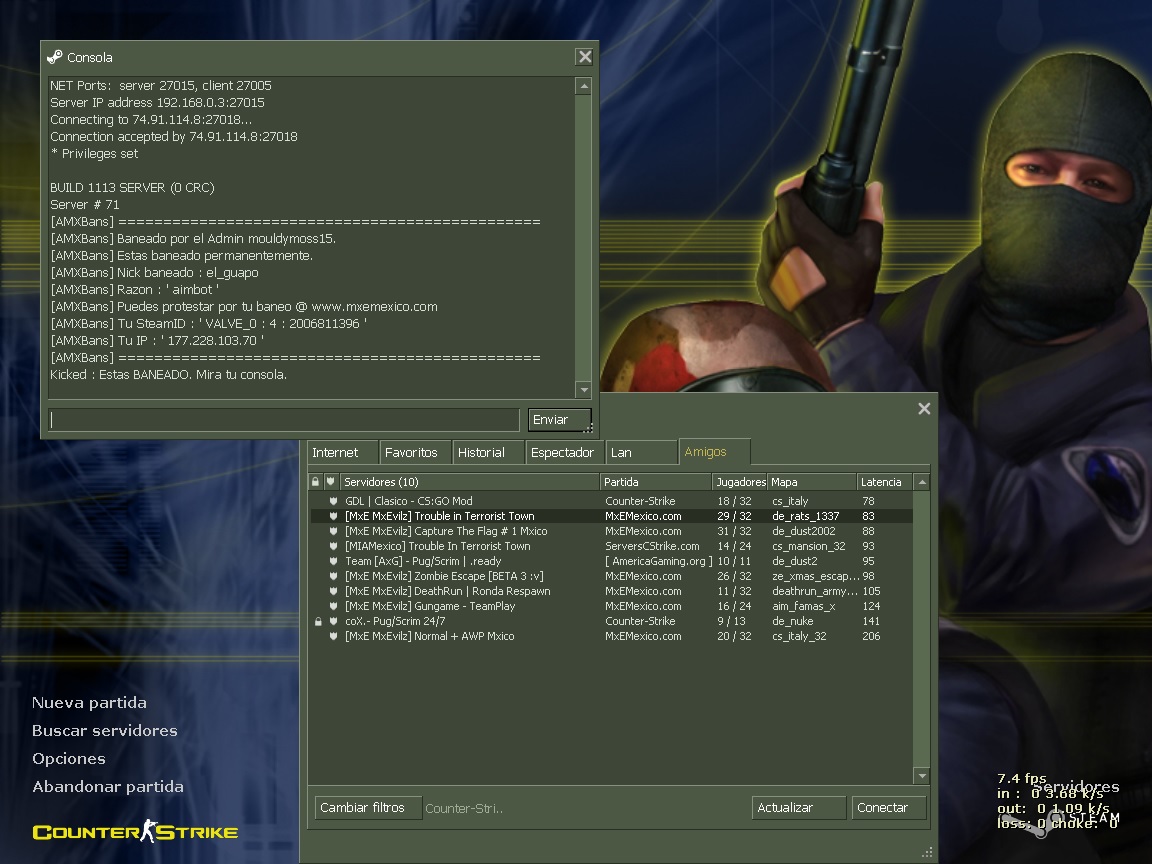Sort by Jugadores column header
The width and height of the screenshot is (1152, 864).
coord(740,482)
